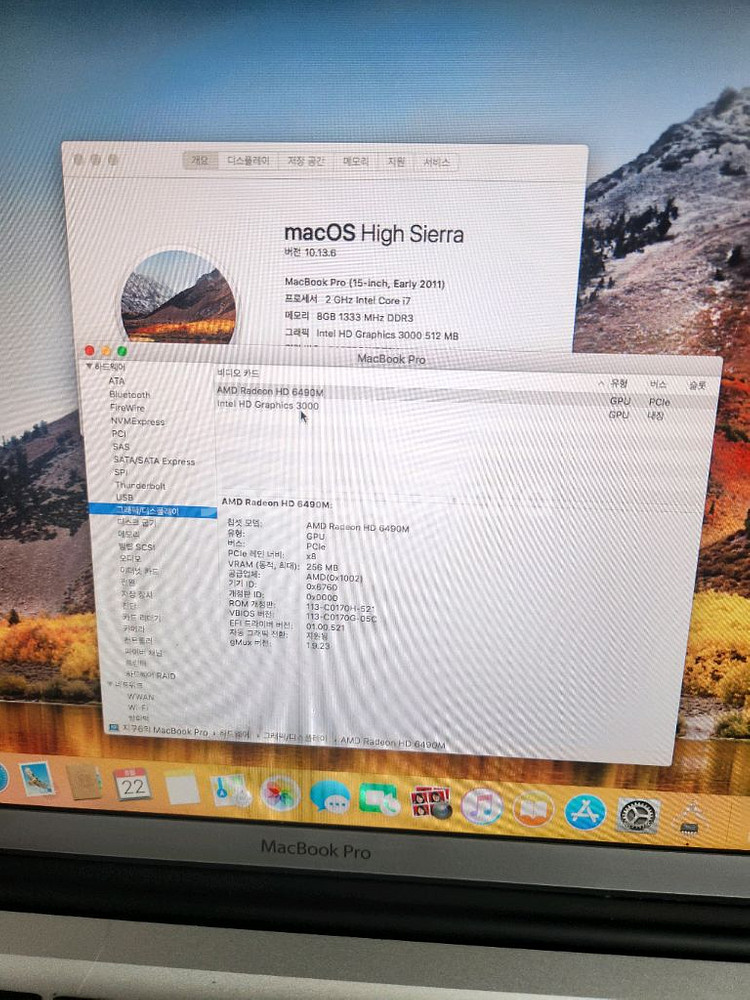Select USB in the sidebar
Screen dimensions: 750x1000
(124, 497)
